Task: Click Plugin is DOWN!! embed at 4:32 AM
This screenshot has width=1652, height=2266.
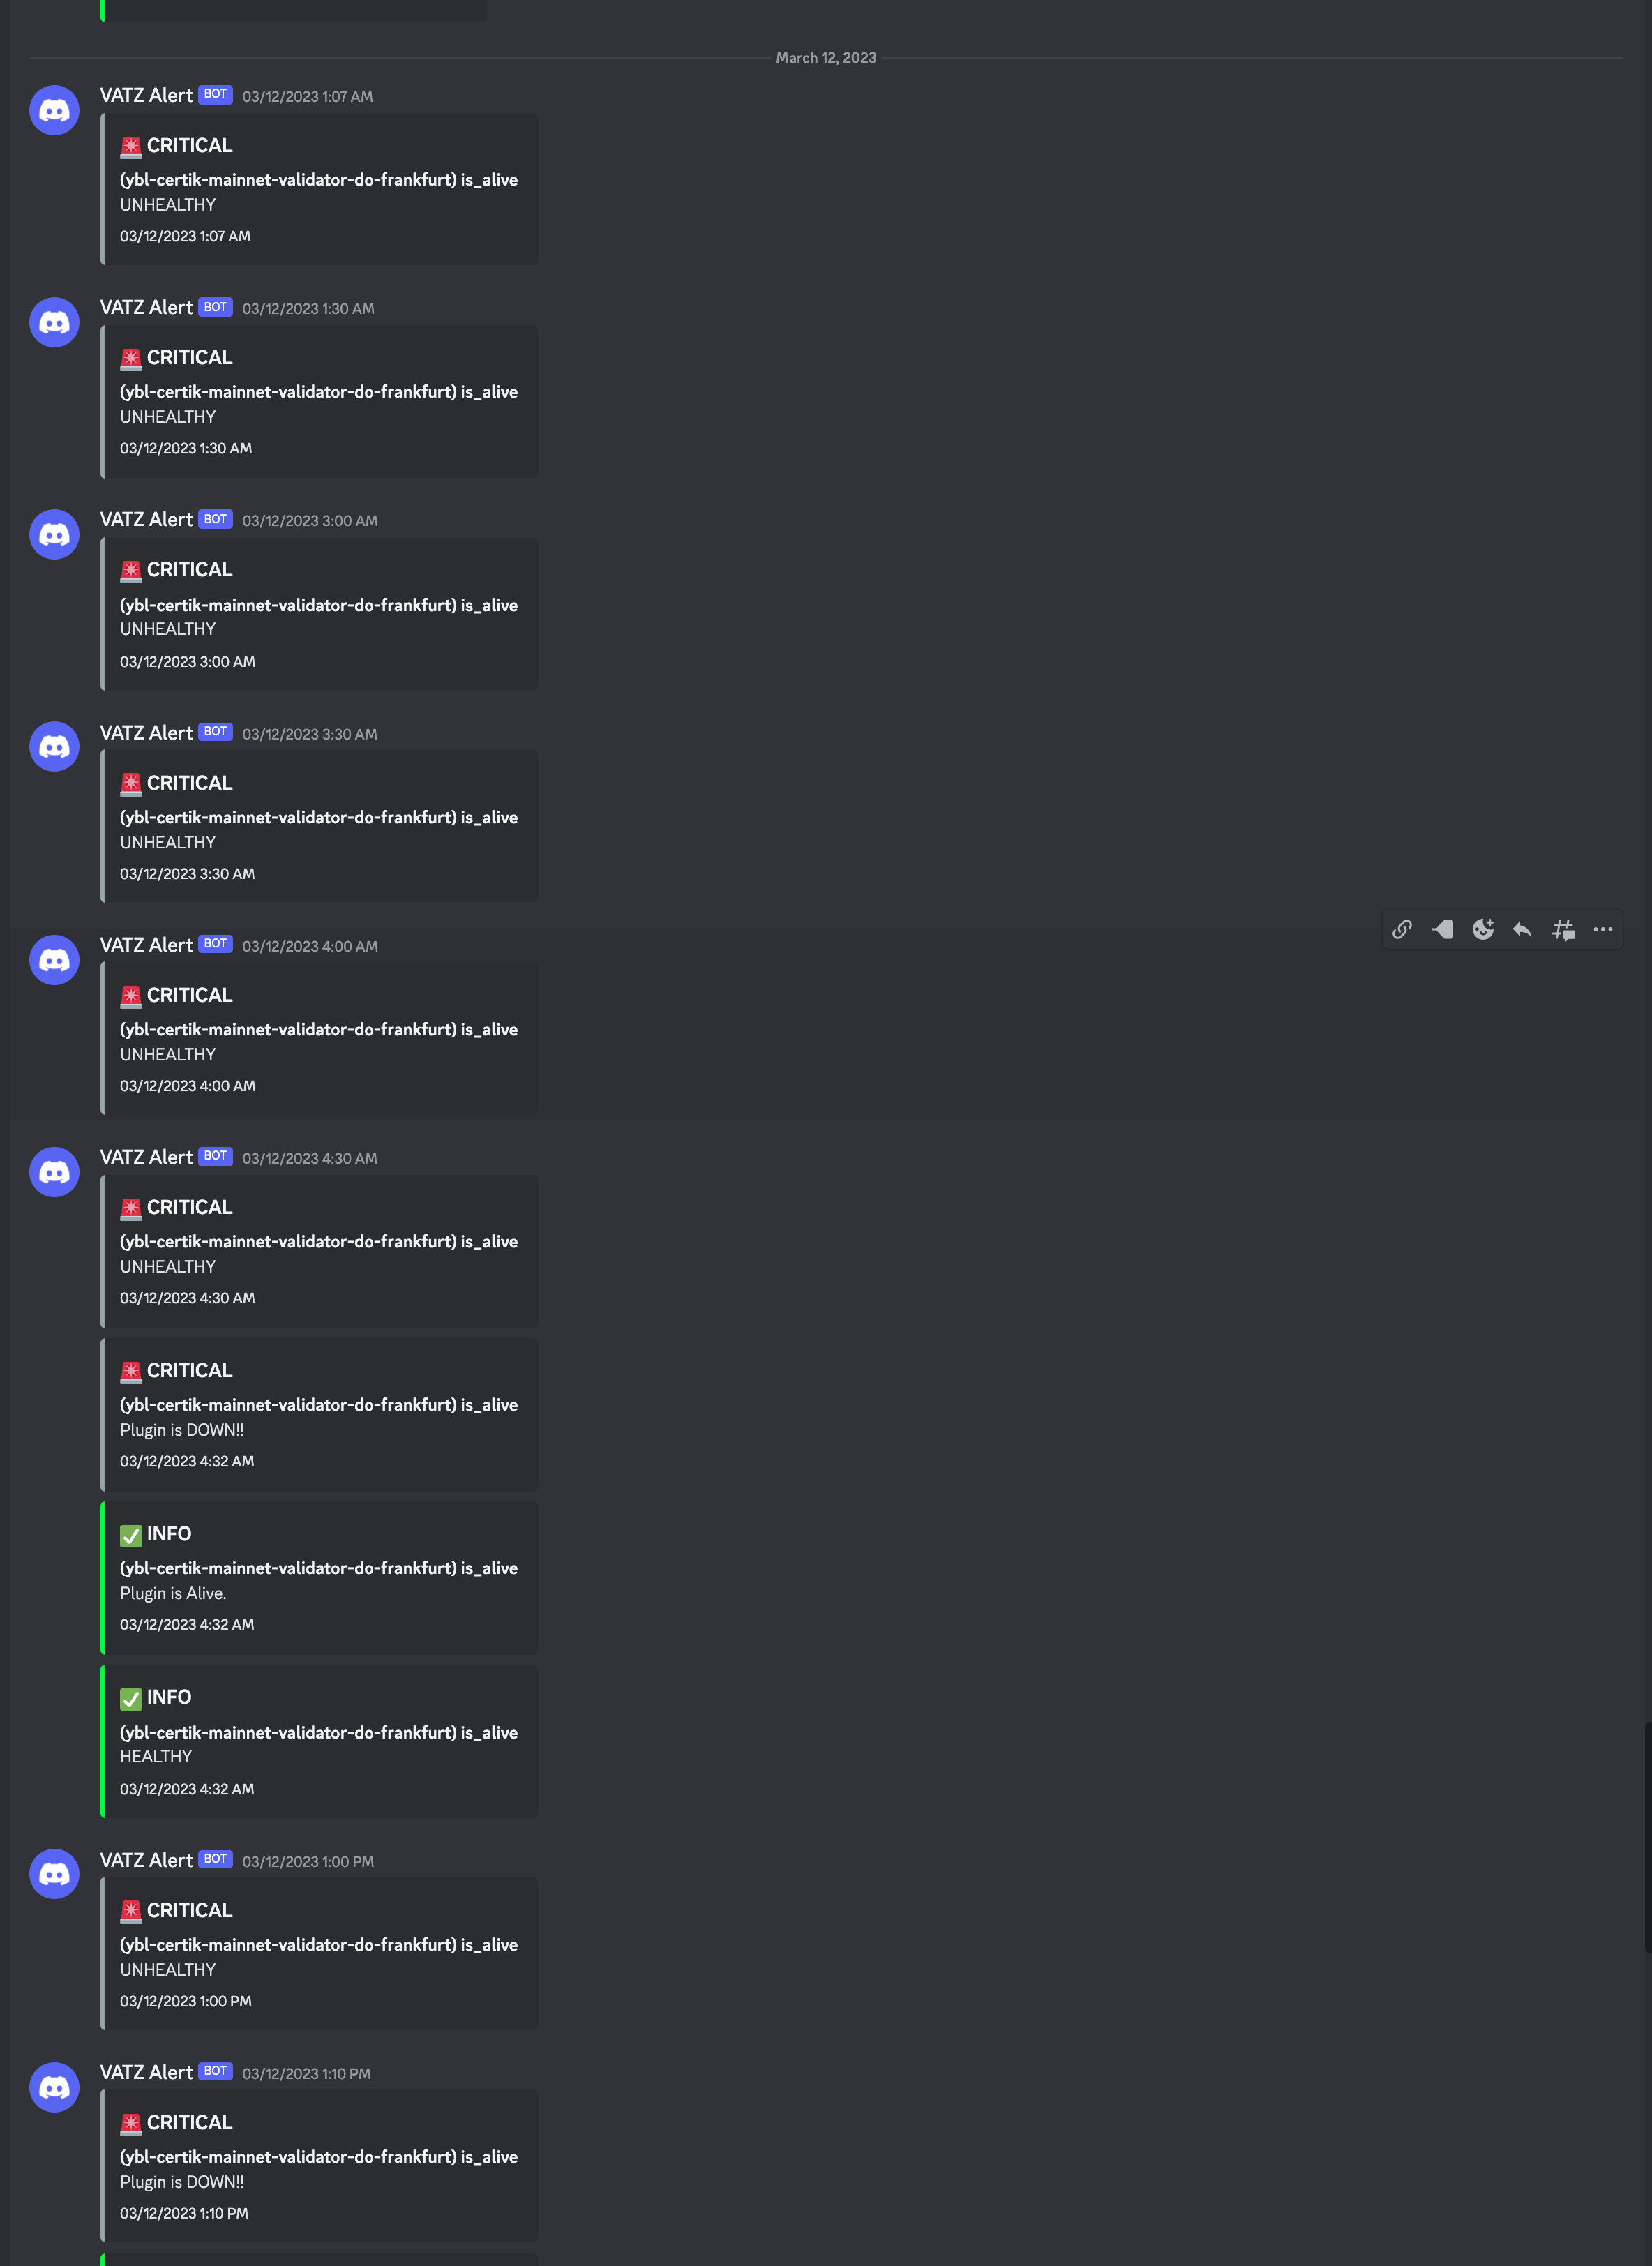Action: coord(319,1415)
